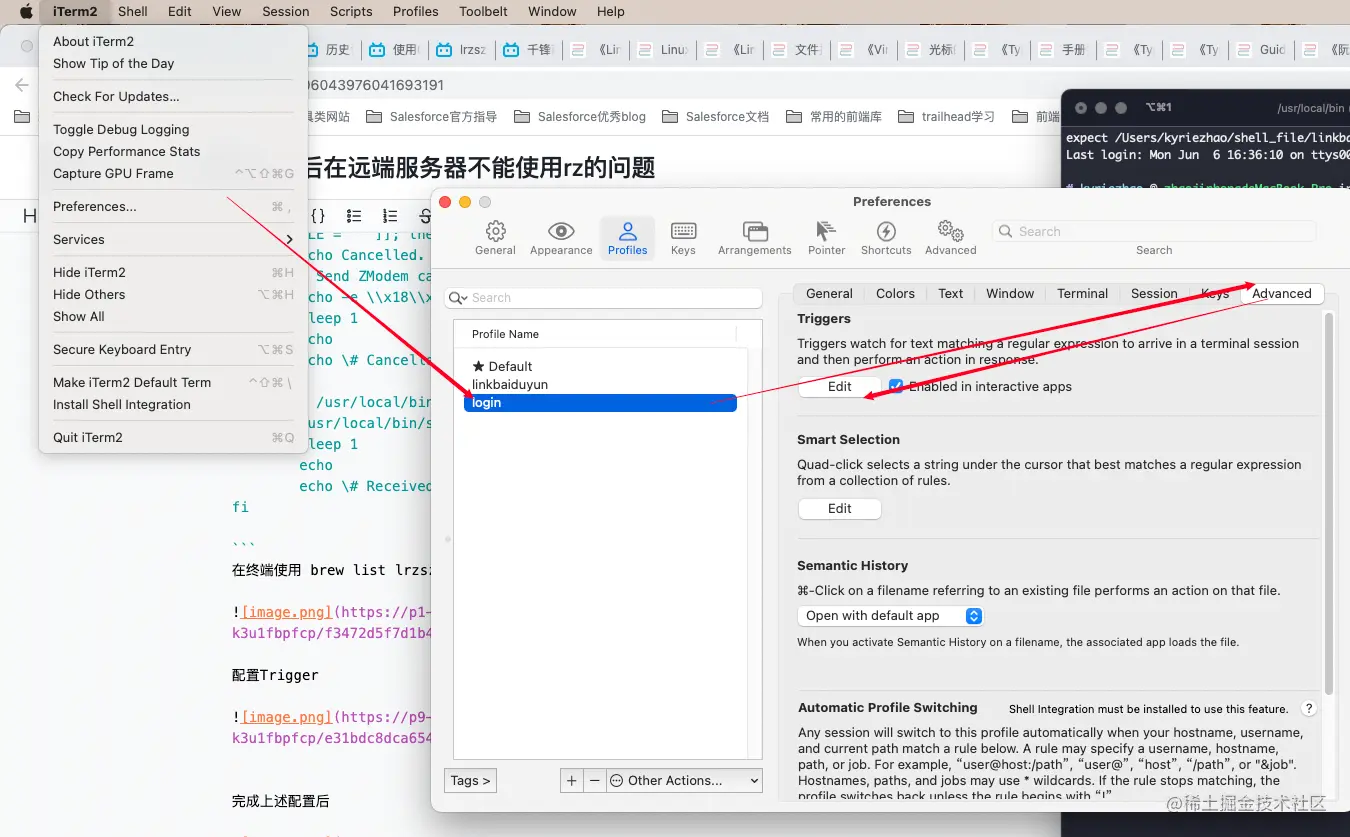
Task: Click the Profile Name column header
Action: click(505, 334)
